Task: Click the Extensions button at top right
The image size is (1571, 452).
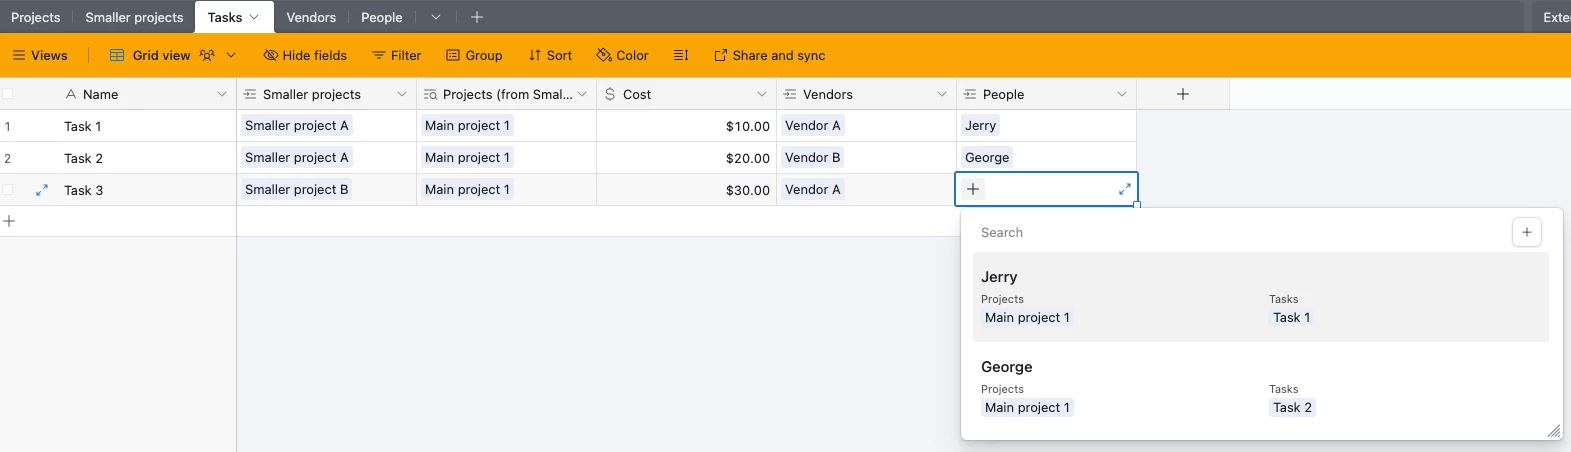Action: (1554, 17)
